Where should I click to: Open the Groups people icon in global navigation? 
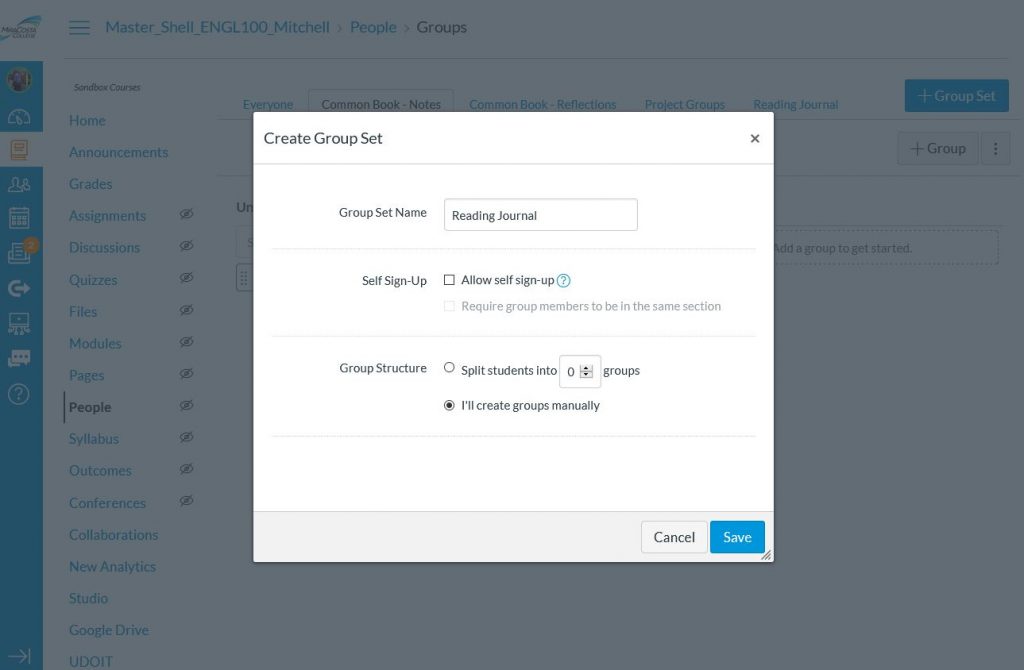click(19, 185)
